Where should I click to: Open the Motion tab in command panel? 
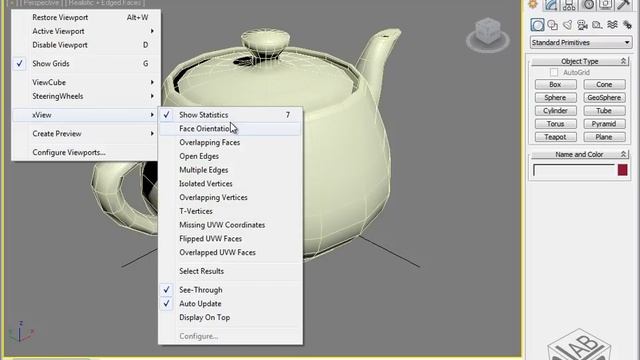[588, 4]
